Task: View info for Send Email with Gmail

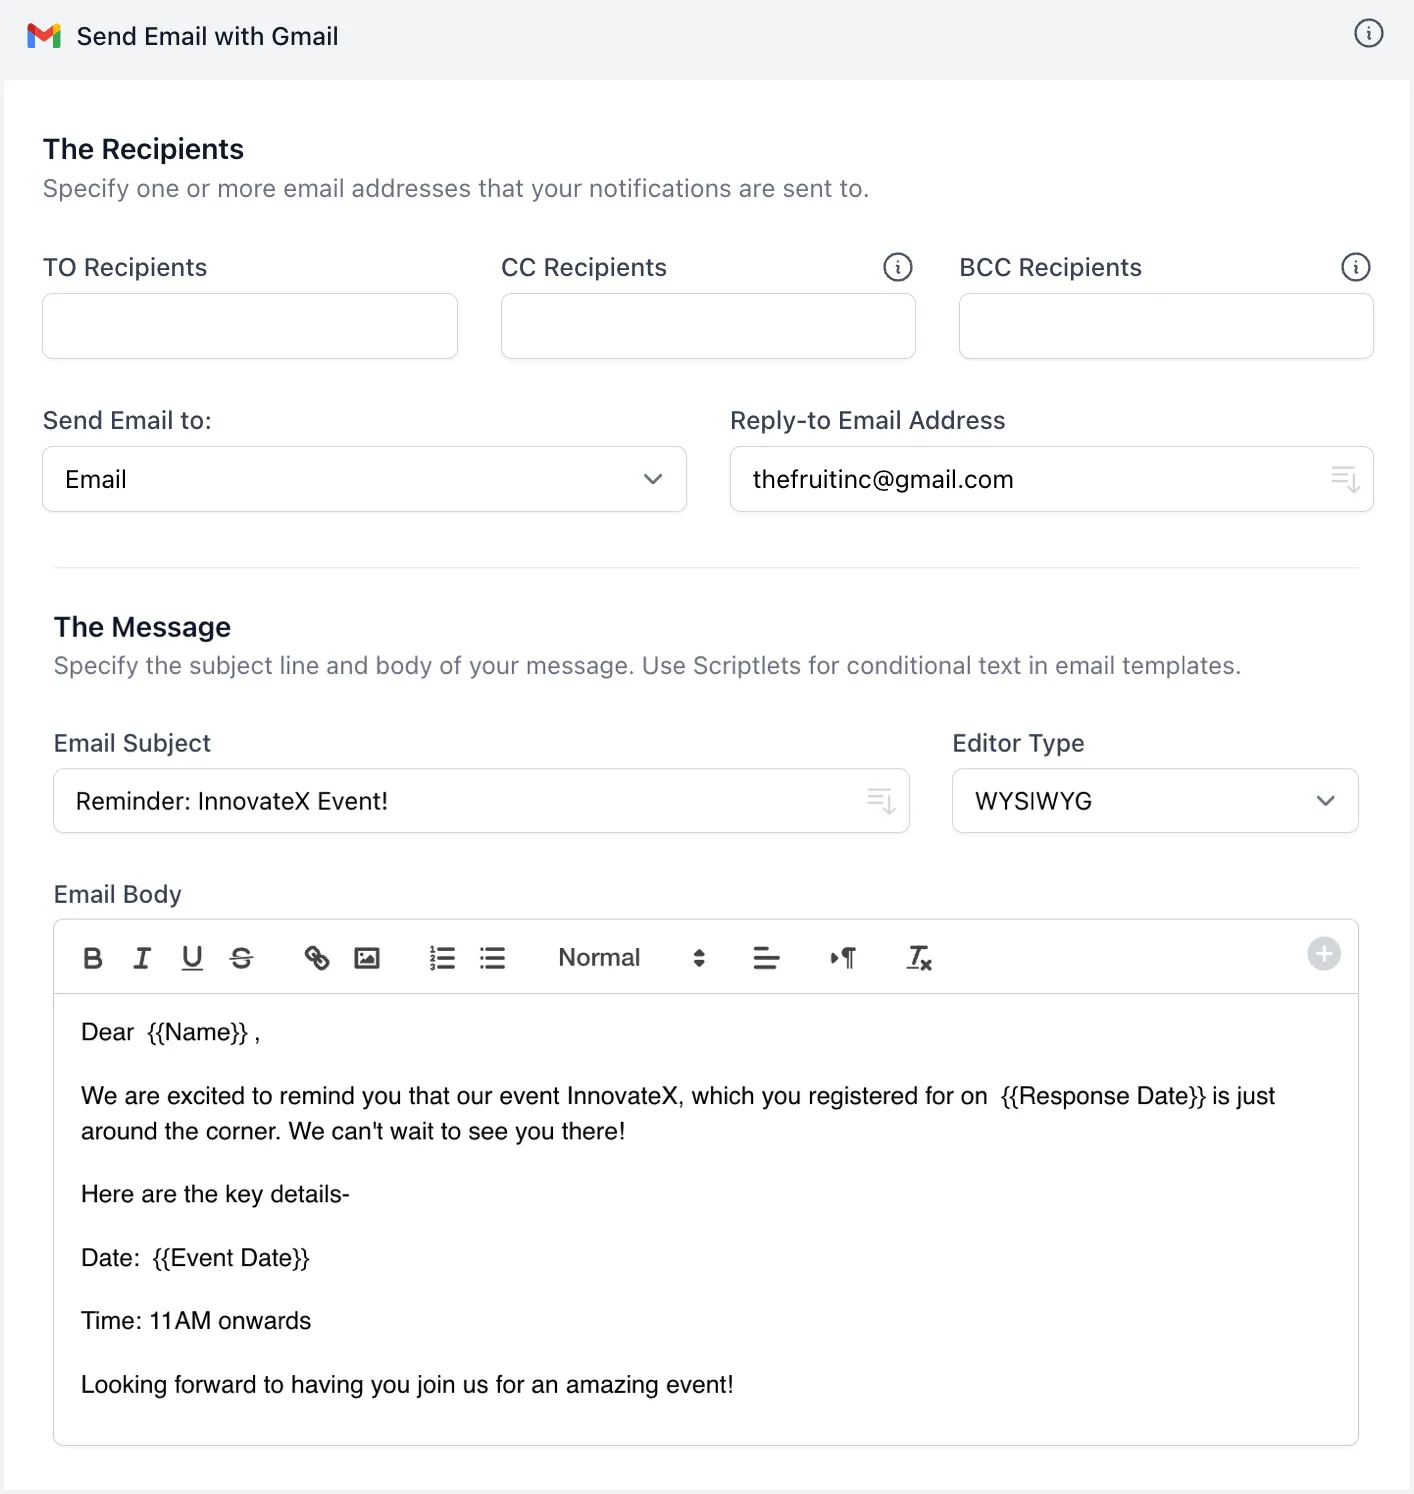Action: [x=1367, y=32]
